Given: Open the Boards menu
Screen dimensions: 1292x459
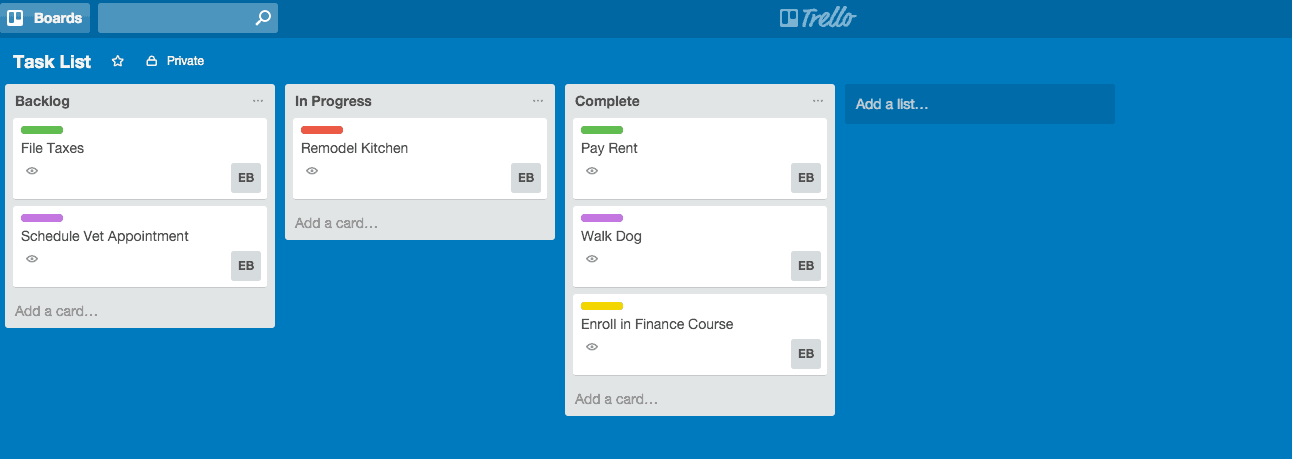Looking at the screenshot, I should point(46,18).
